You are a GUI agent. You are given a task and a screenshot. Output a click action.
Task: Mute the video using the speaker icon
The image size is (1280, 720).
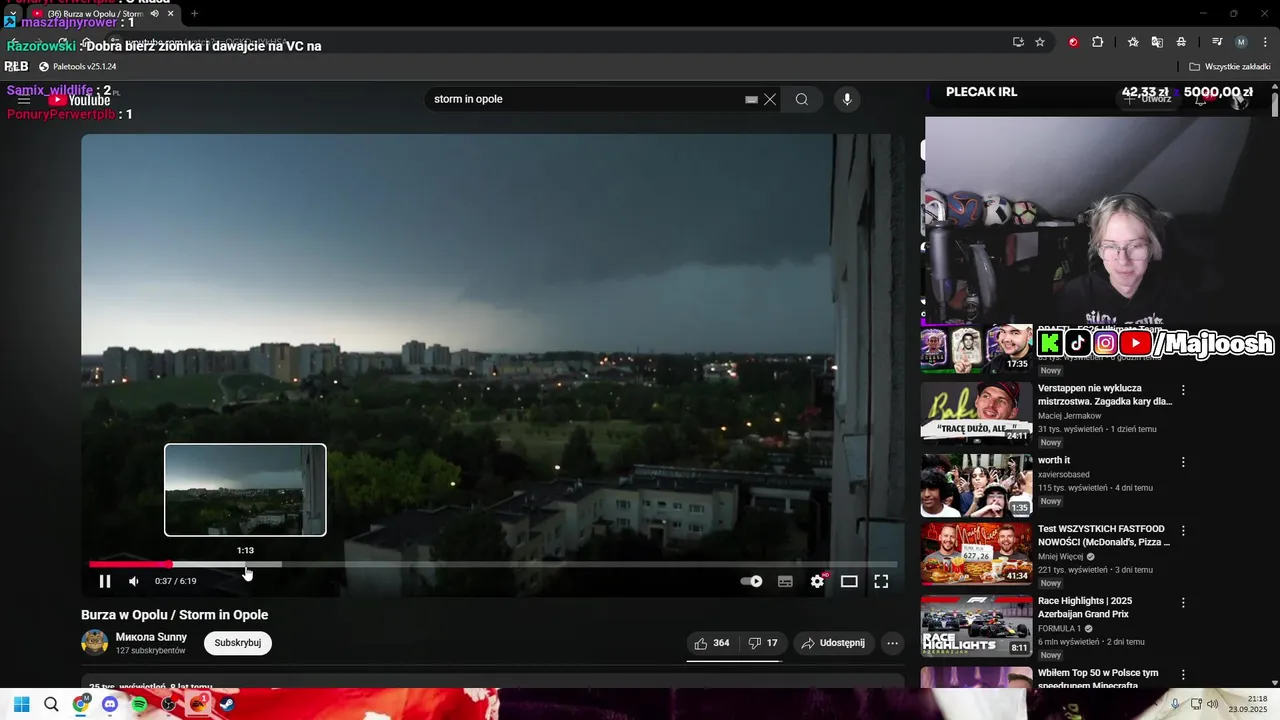click(134, 581)
